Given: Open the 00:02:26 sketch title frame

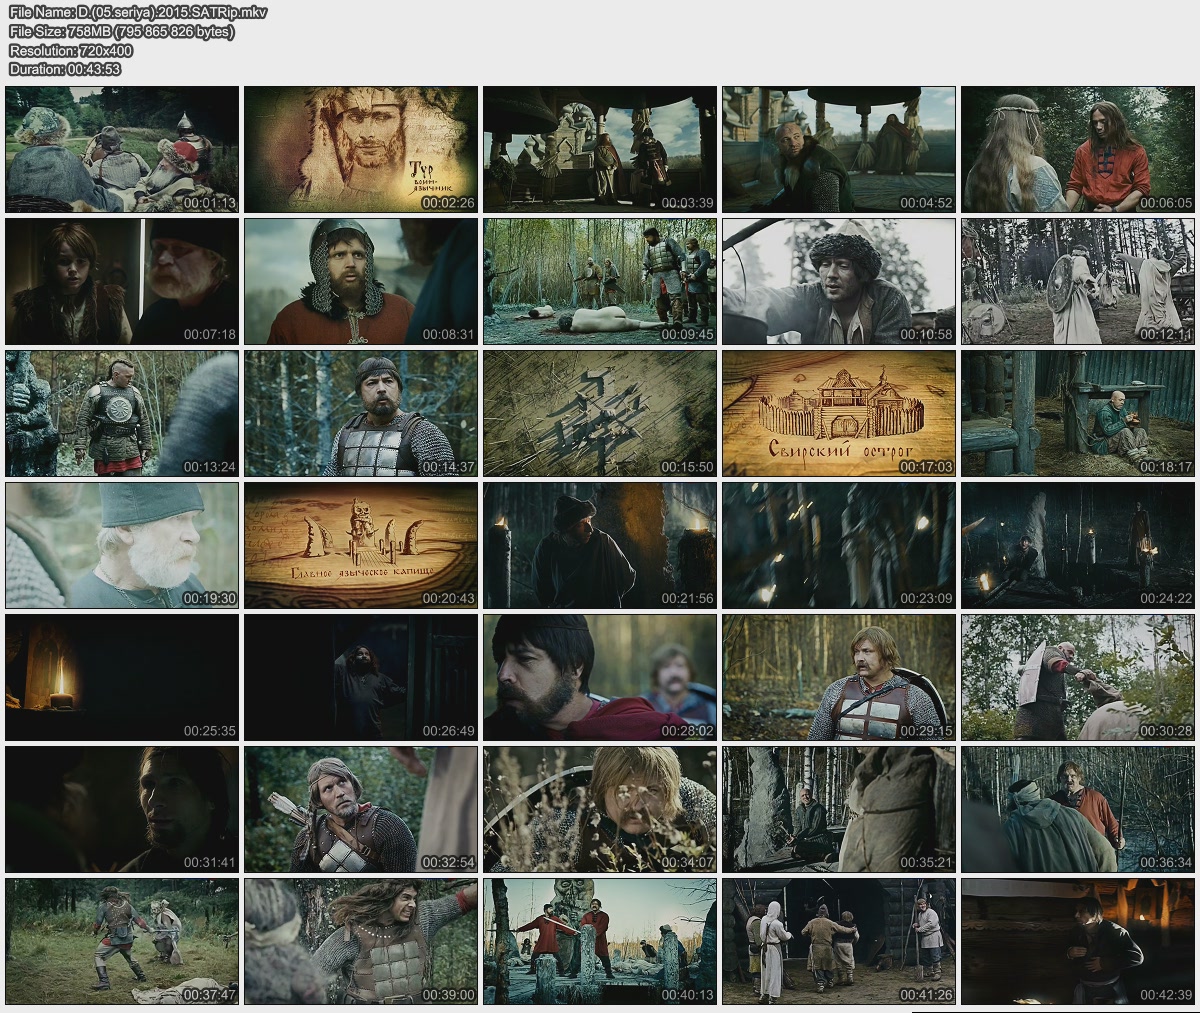Looking at the screenshot, I should pyautogui.click(x=361, y=149).
